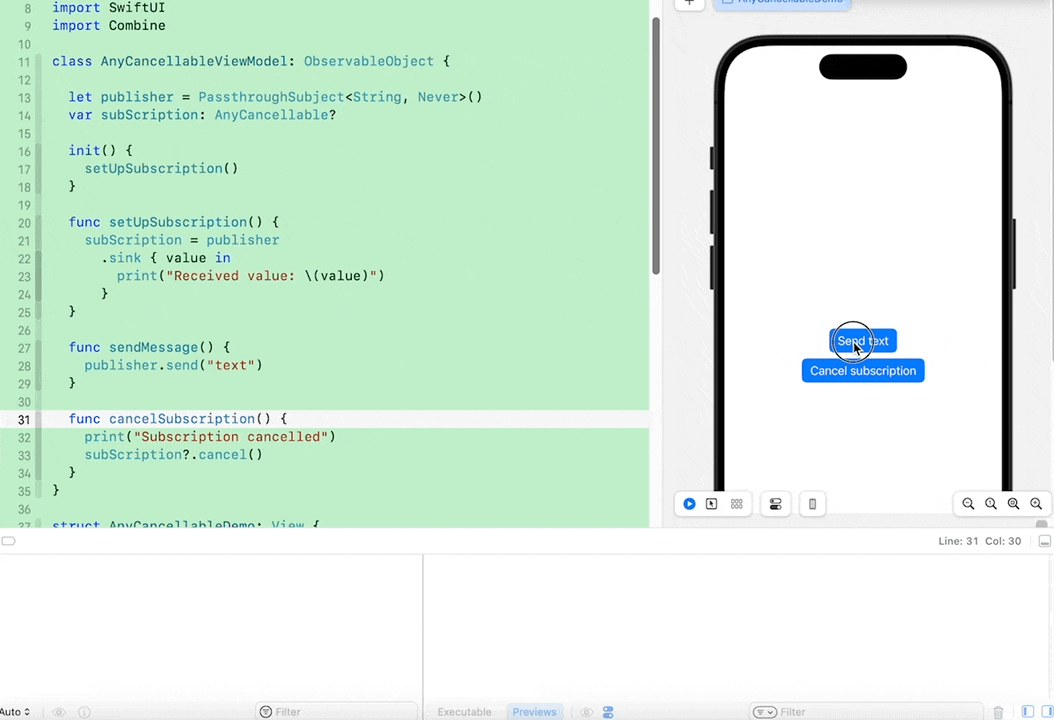Open canvas Device Settings toggles

pyautogui.click(x=775, y=504)
